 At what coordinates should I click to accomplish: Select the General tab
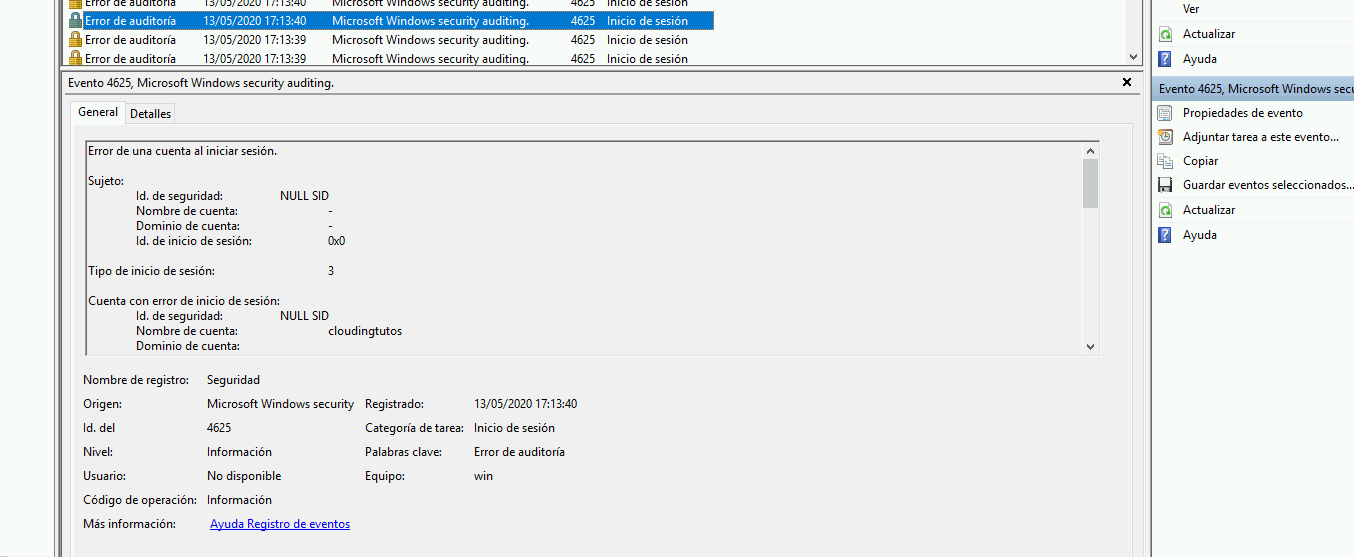click(98, 113)
